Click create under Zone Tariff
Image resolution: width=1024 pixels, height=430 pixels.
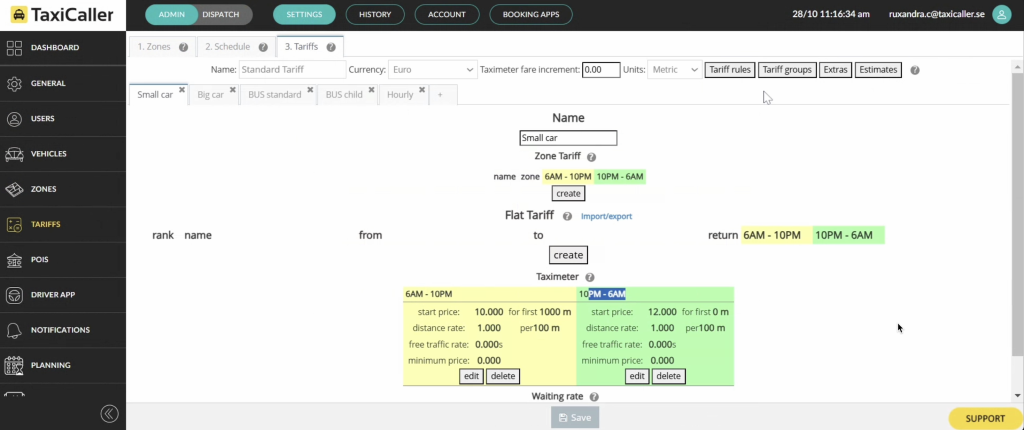tap(568, 194)
